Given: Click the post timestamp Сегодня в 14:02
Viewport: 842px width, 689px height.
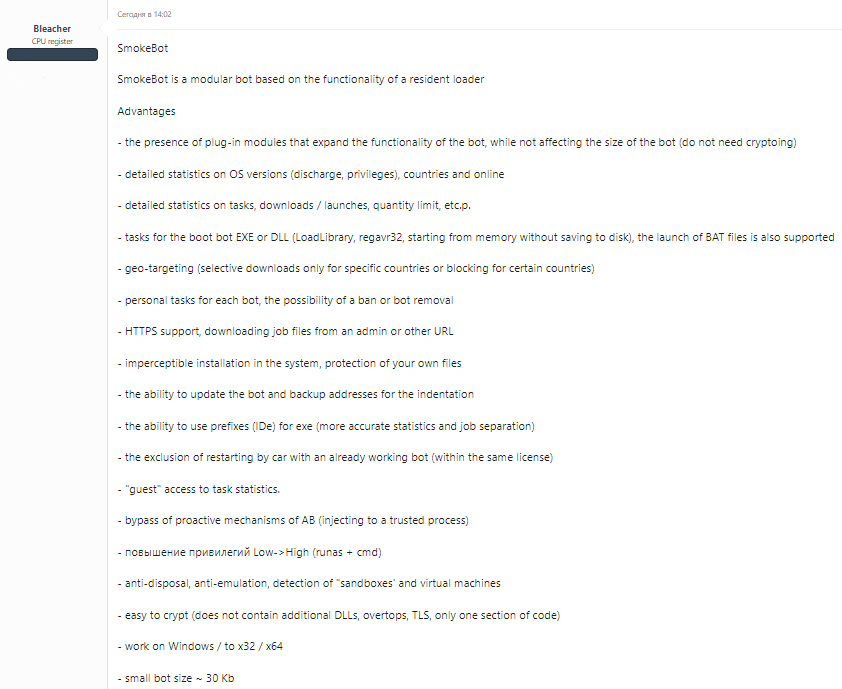Looking at the screenshot, I should (x=145, y=15).
